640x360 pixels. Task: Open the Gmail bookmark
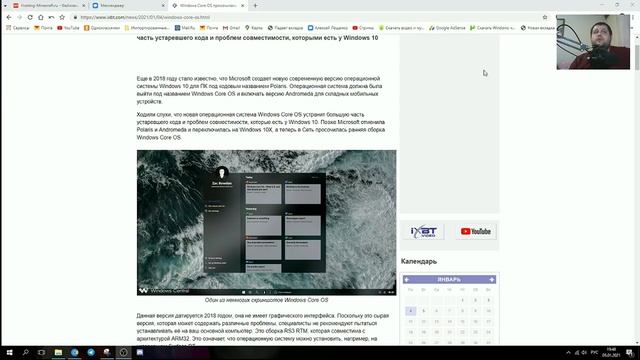tap(231, 28)
